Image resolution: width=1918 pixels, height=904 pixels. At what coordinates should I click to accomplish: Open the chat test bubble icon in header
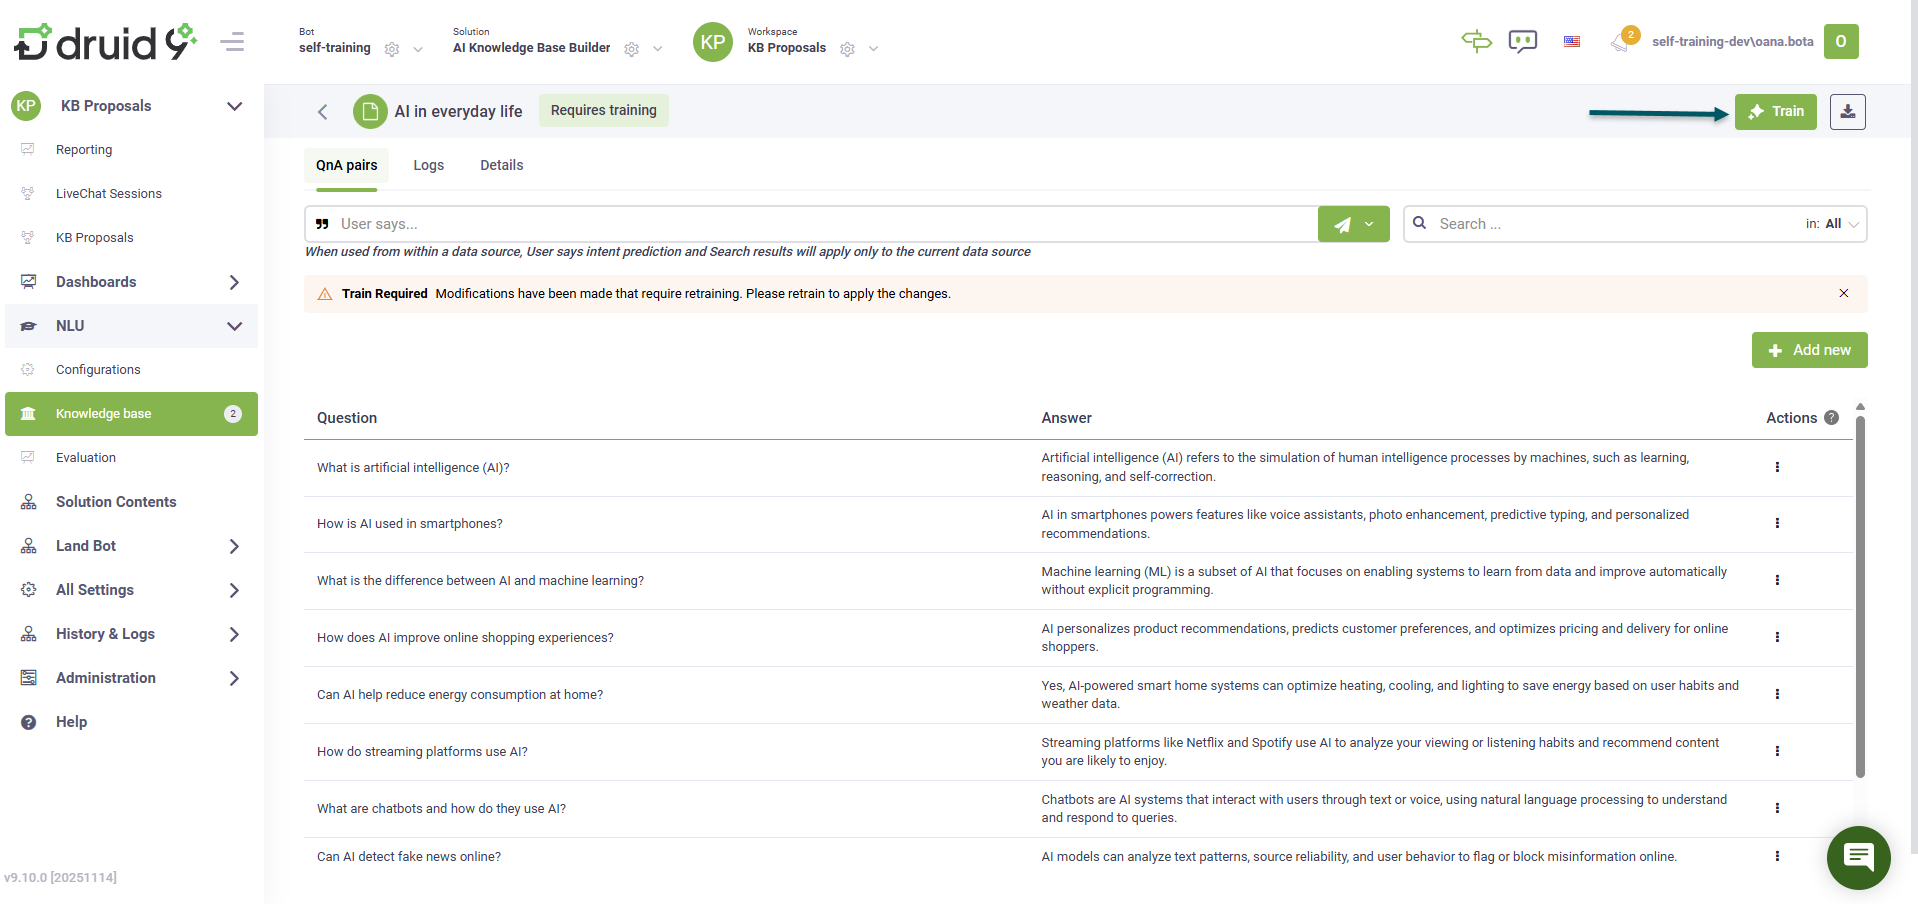click(1523, 41)
